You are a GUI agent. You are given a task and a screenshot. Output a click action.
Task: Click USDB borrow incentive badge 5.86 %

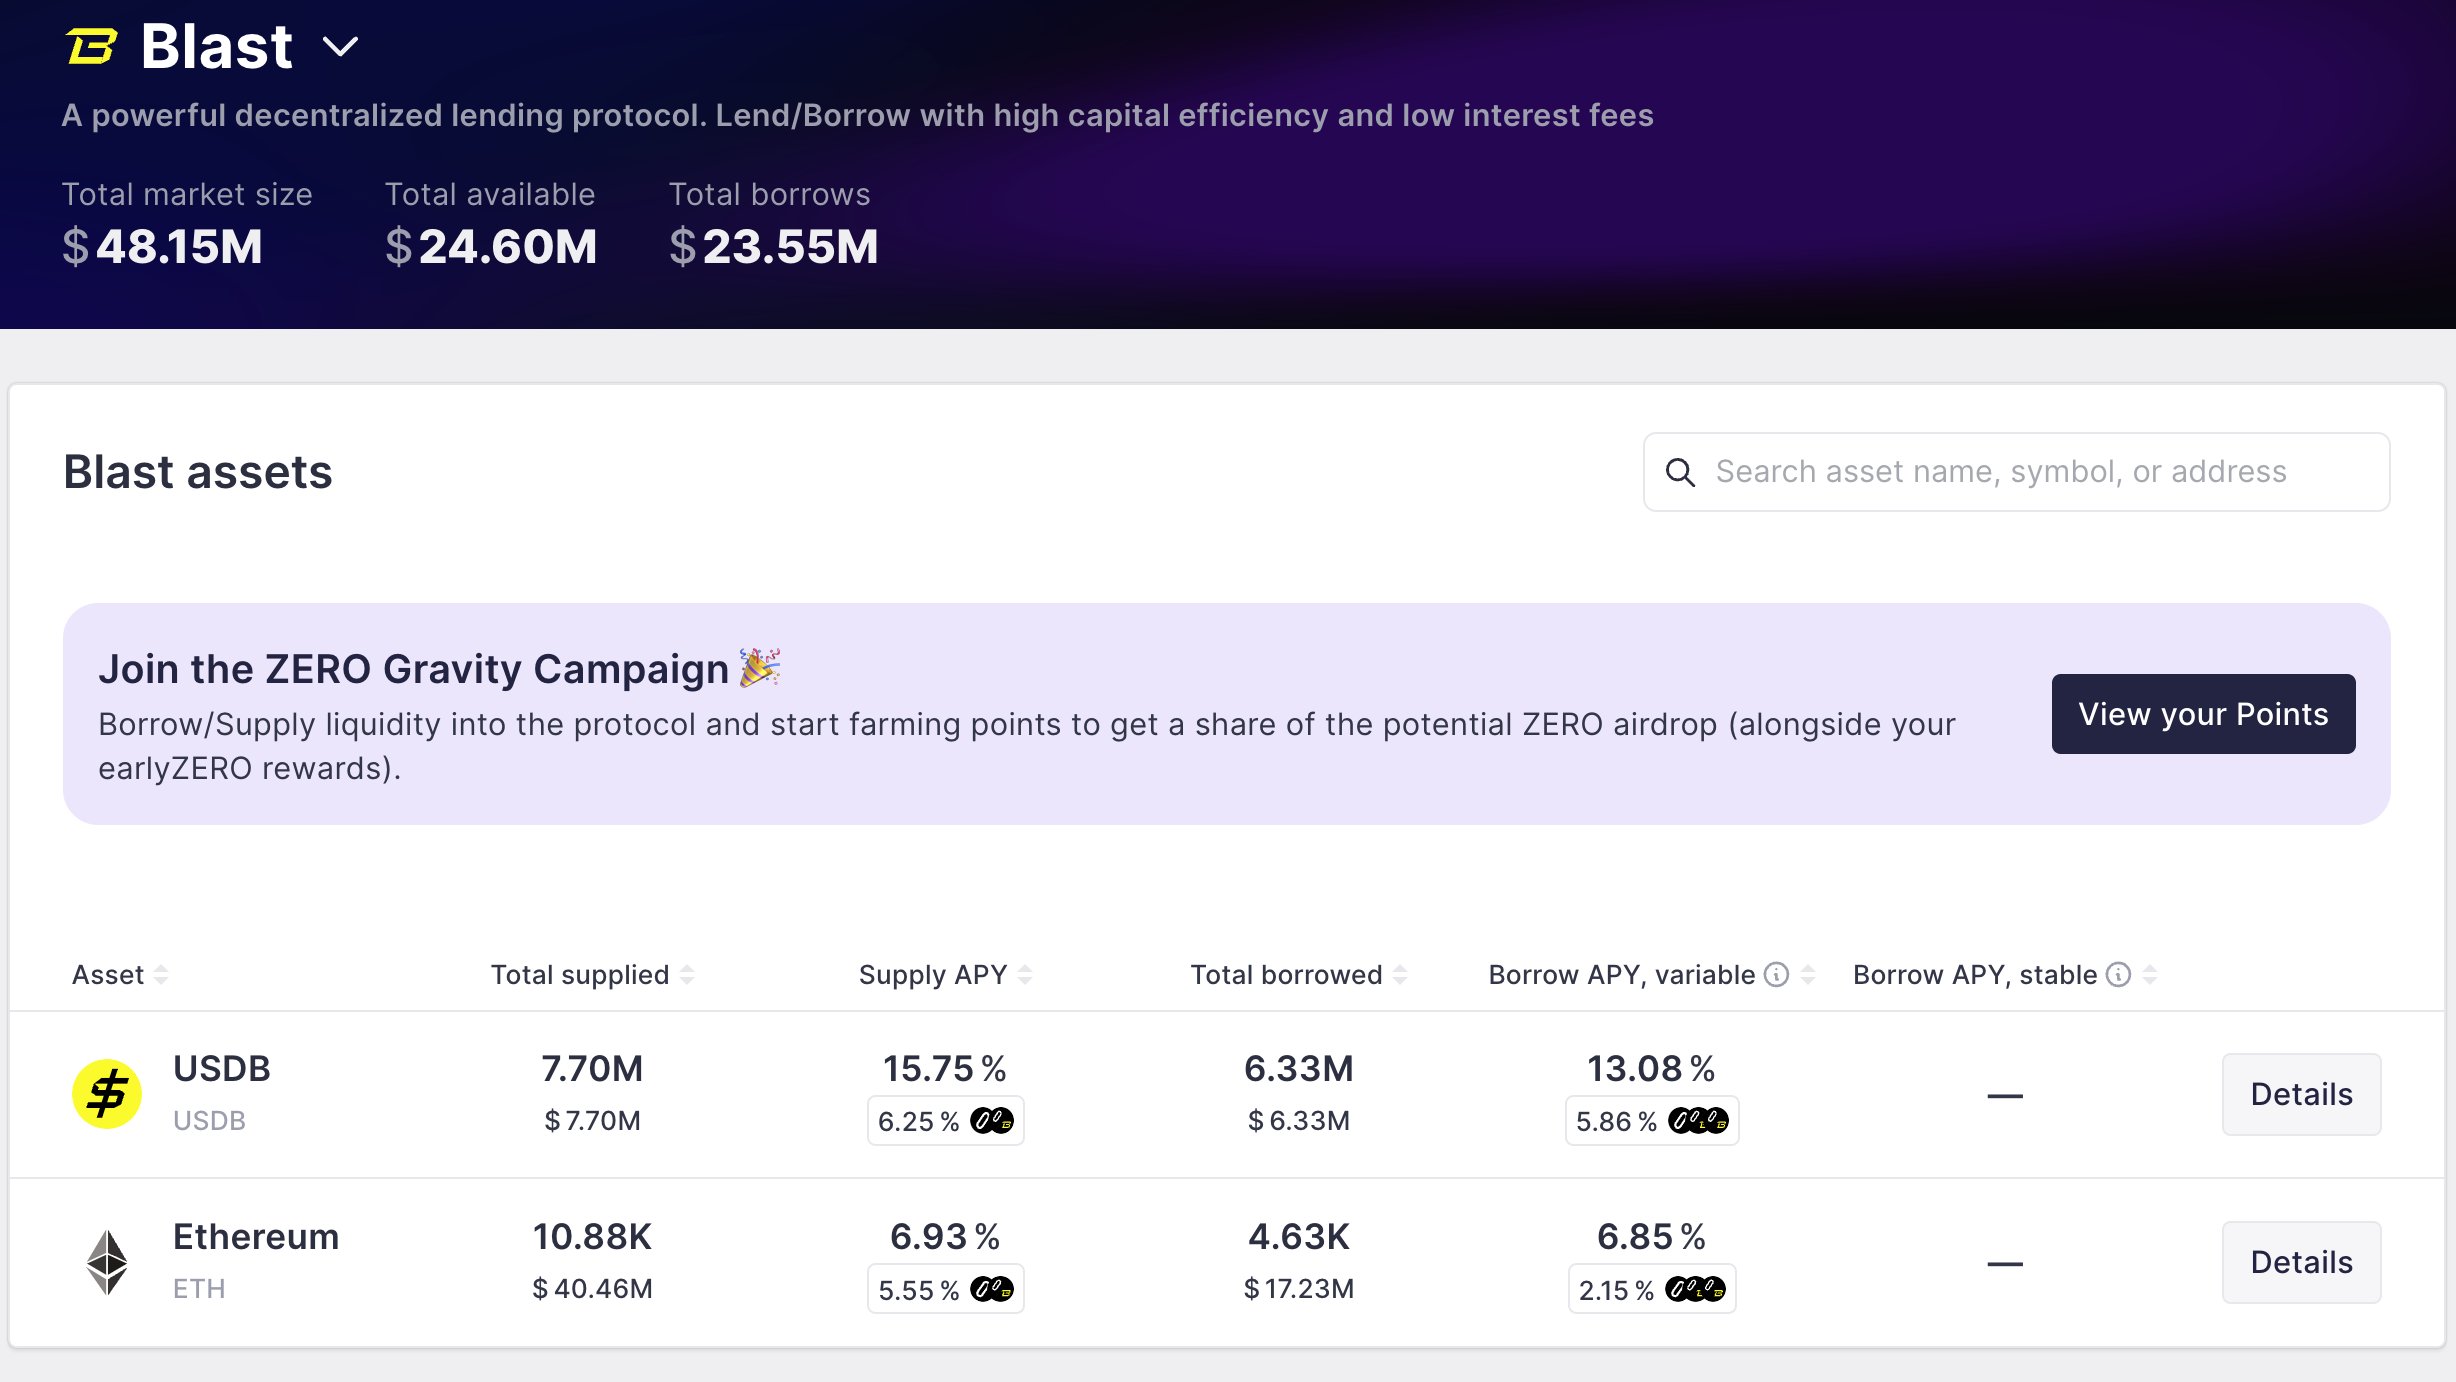click(x=1651, y=1121)
